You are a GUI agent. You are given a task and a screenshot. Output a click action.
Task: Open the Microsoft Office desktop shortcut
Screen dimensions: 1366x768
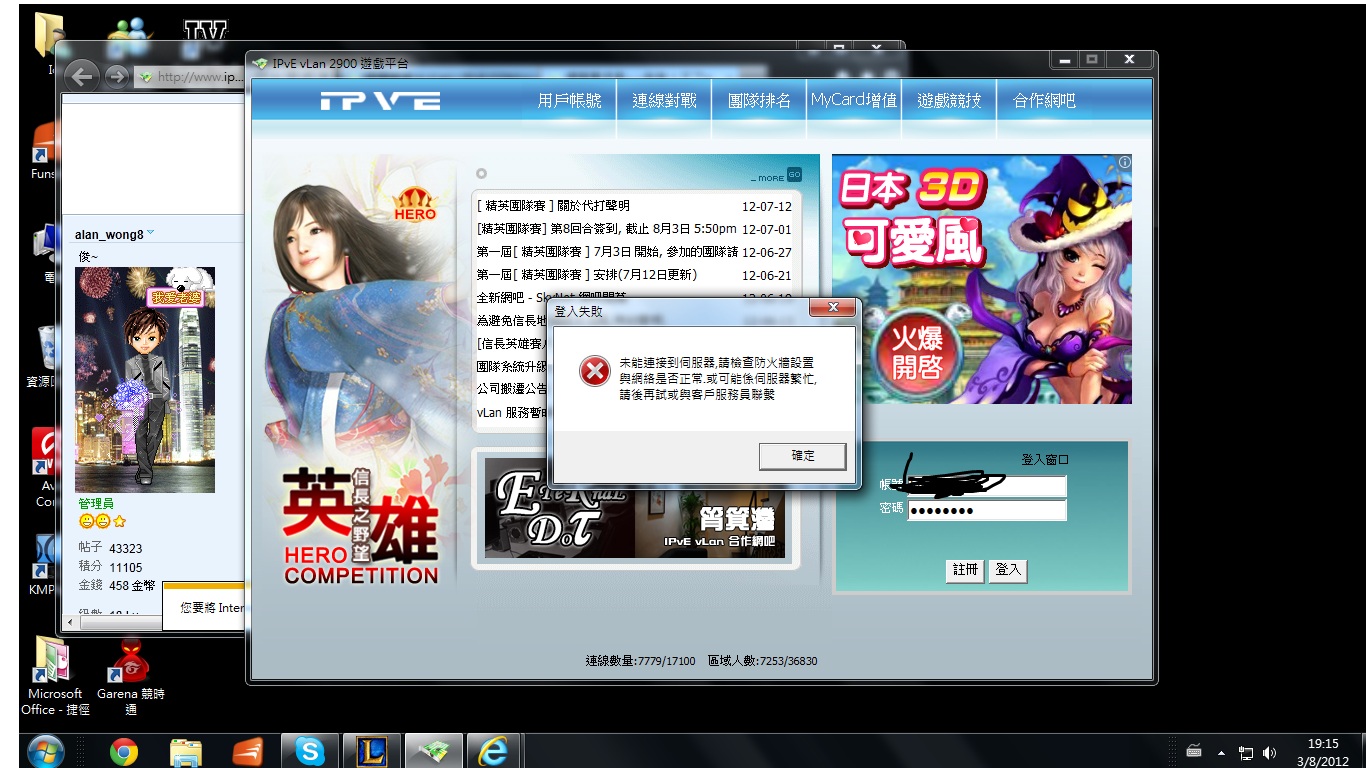point(55,676)
